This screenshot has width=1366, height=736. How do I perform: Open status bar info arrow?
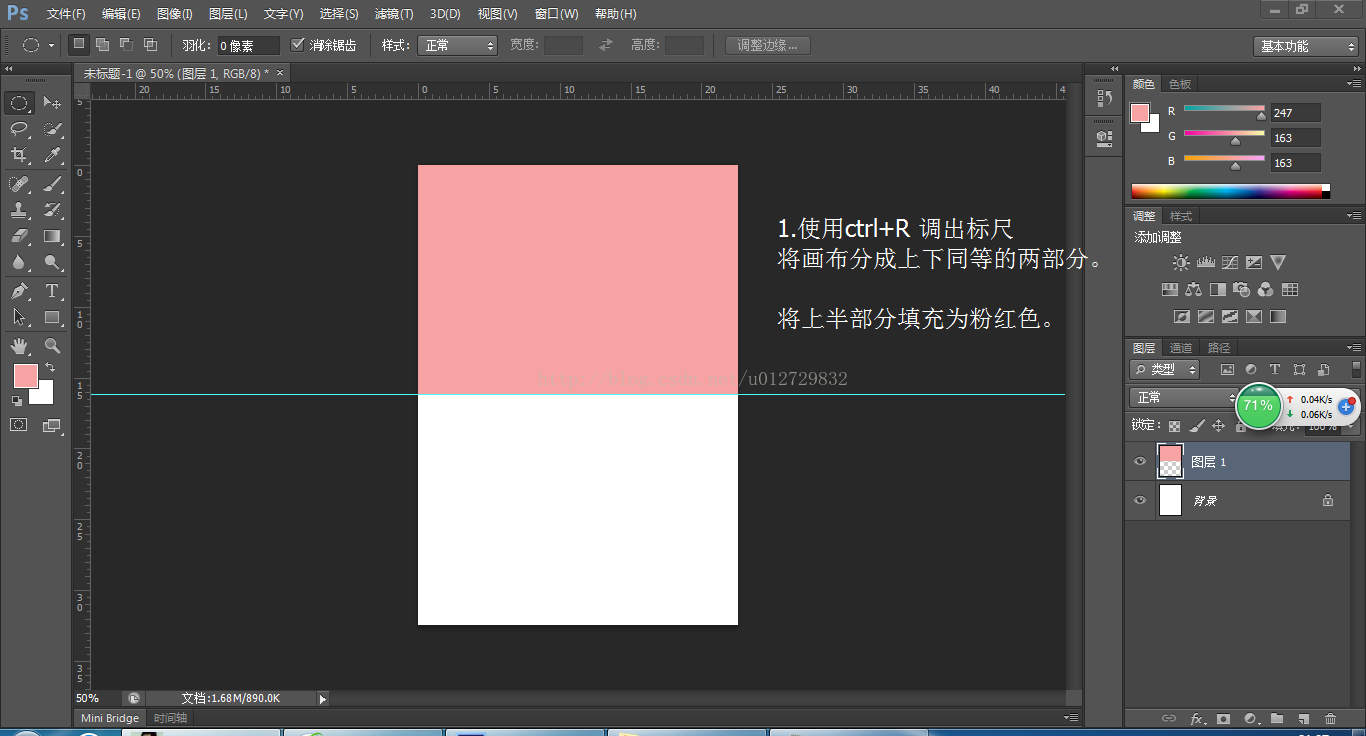coord(322,699)
